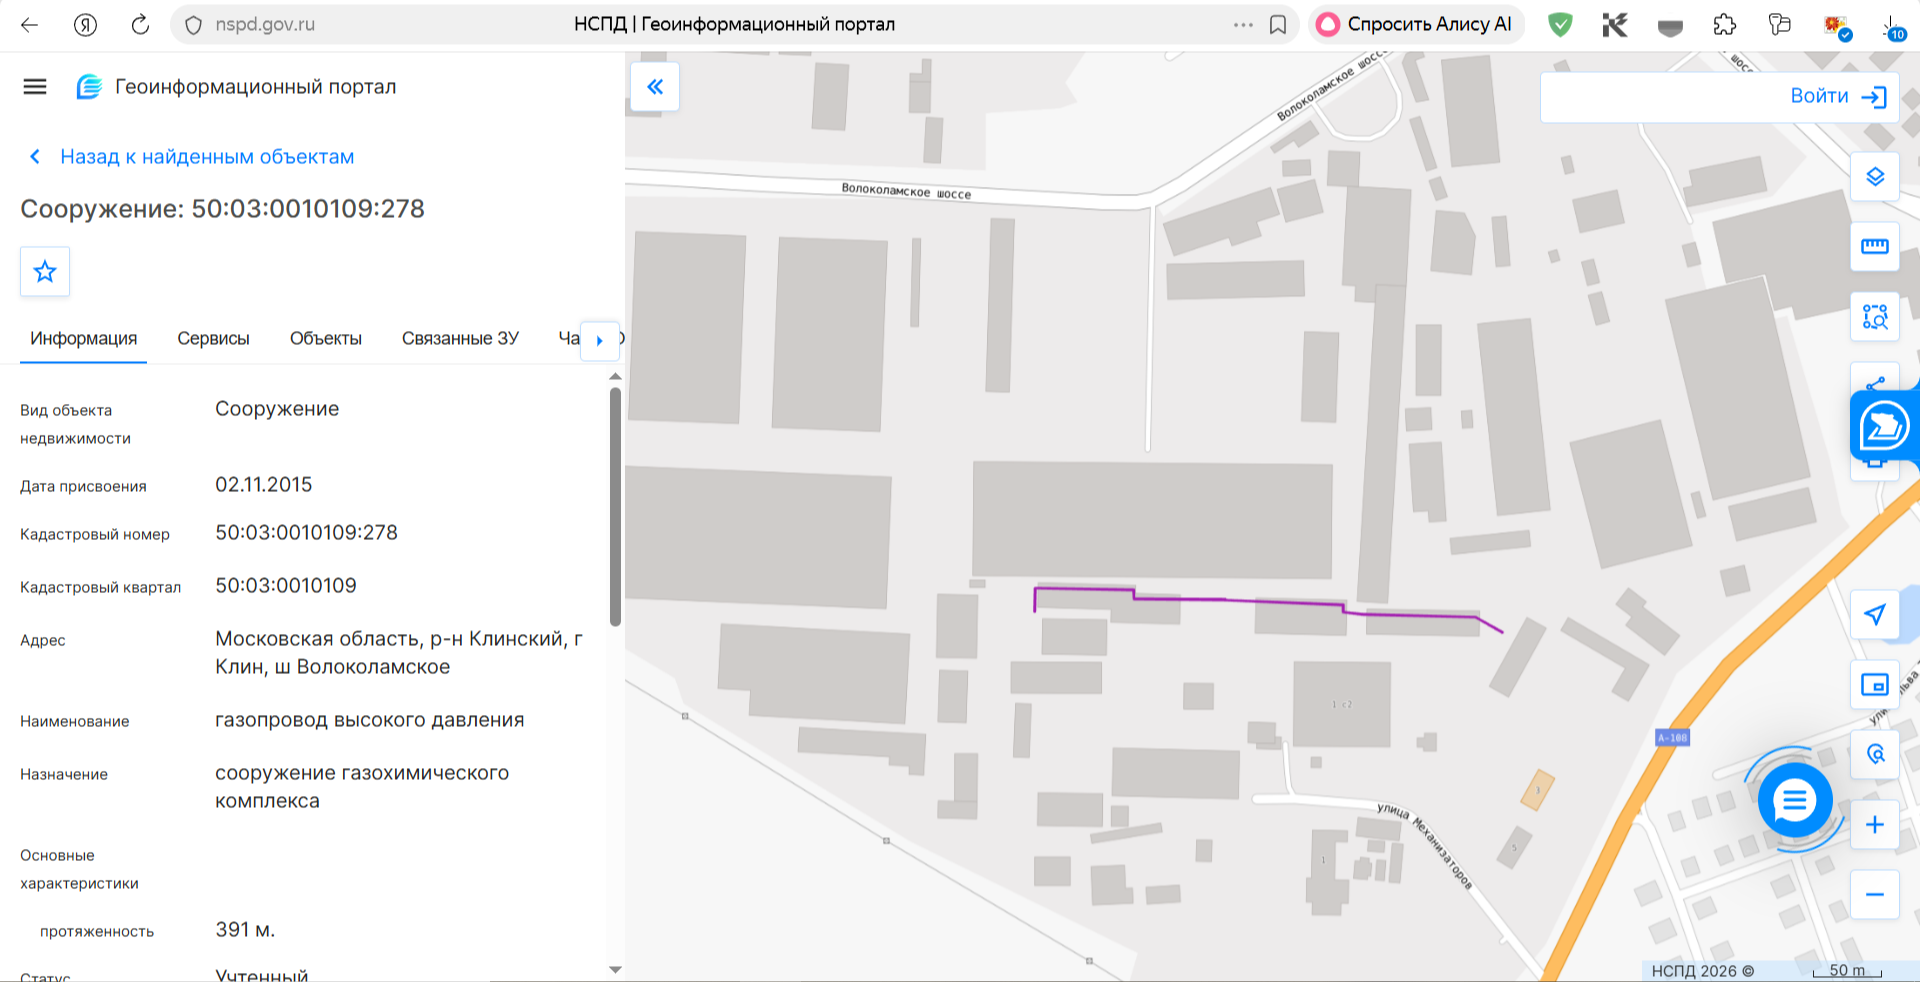Bookmark this page
The height and width of the screenshot is (982, 1920).
click(1278, 25)
